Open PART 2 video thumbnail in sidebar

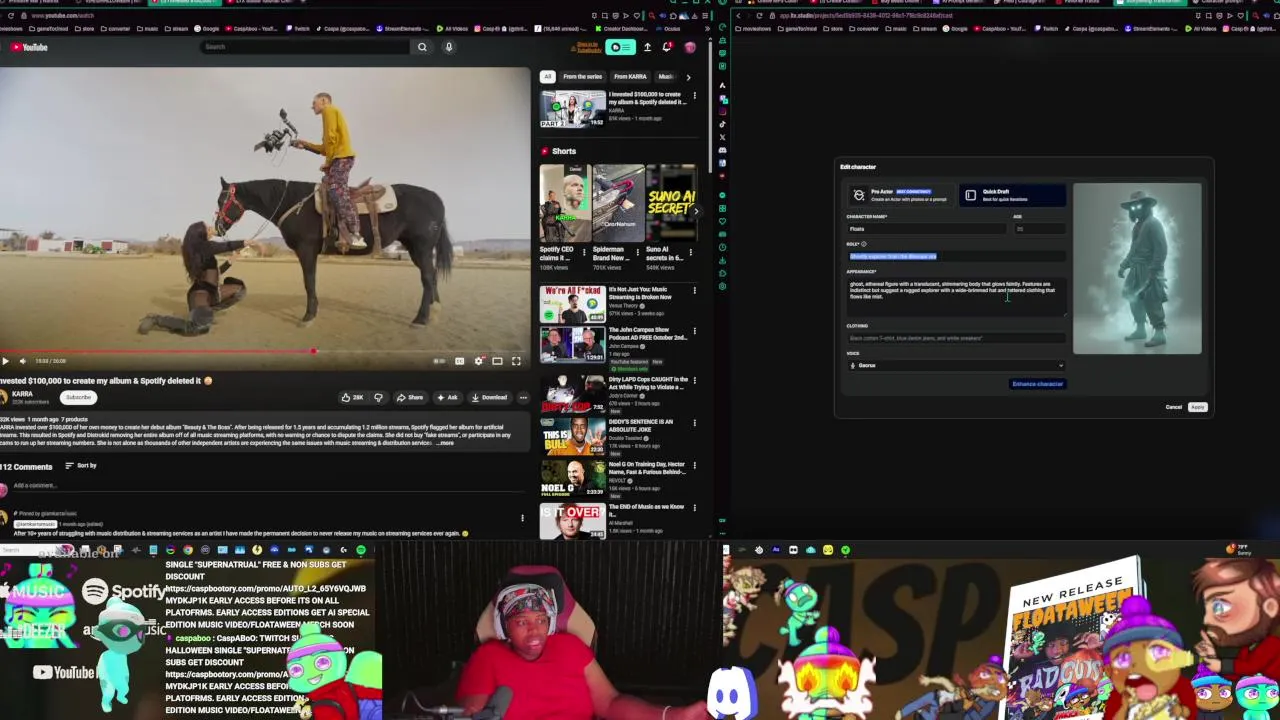[x=572, y=109]
